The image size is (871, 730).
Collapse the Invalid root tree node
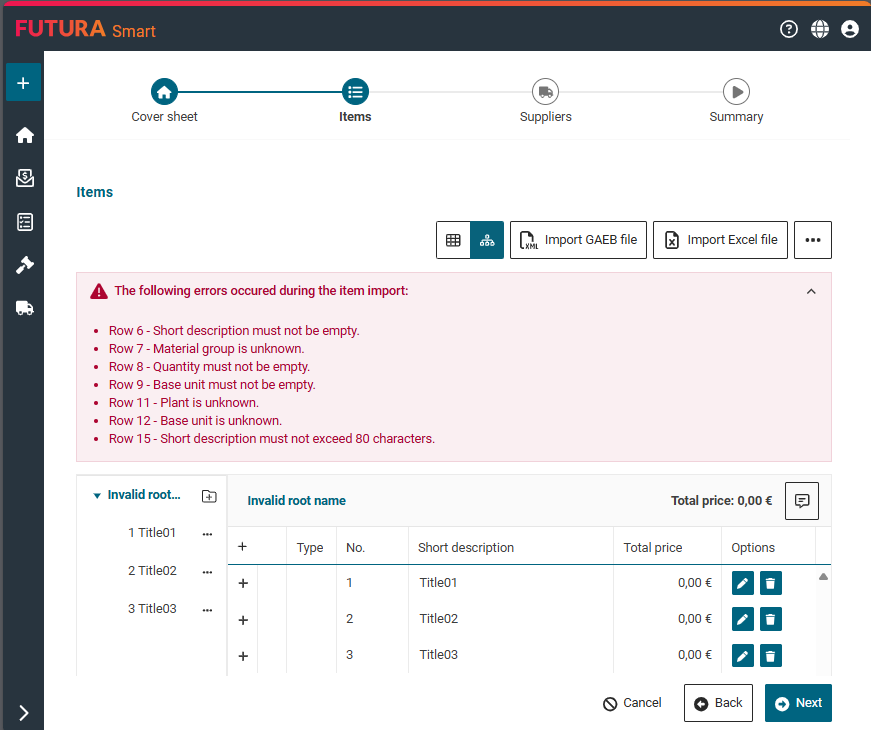[x=97, y=495]
